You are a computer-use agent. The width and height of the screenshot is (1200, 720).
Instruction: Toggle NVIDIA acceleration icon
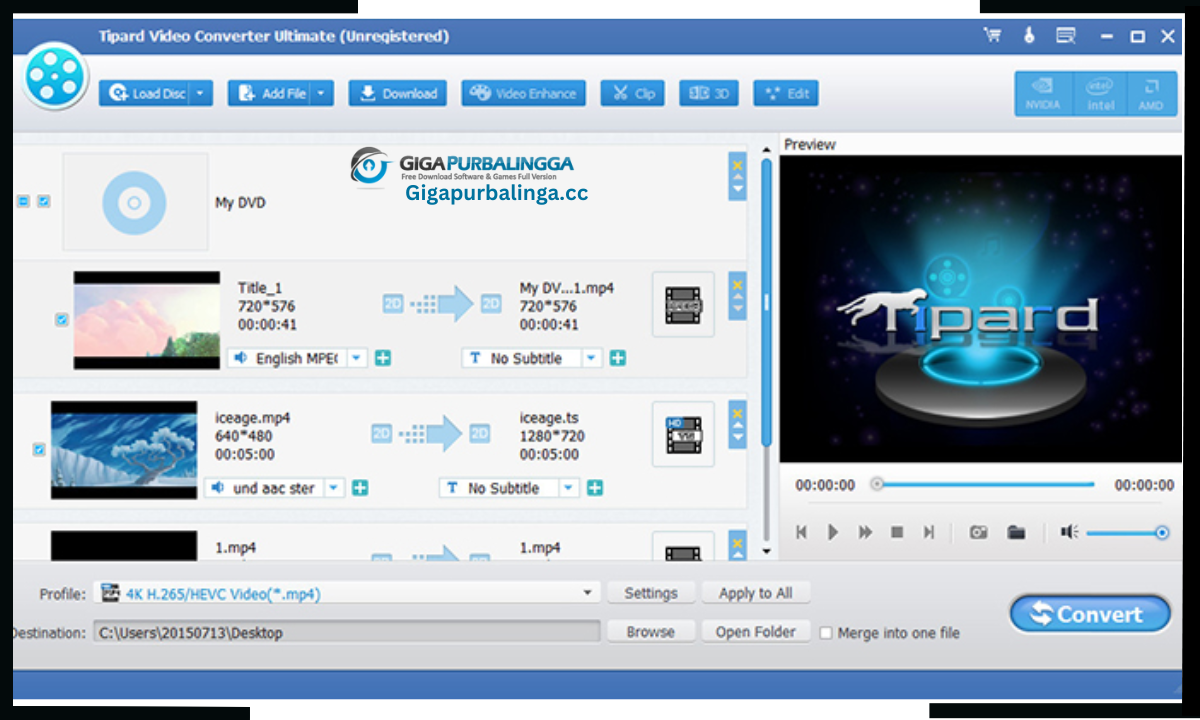pyautogui.click(x=1043, y=93)
